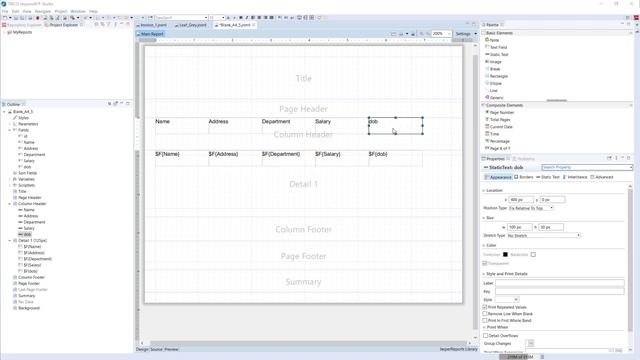Open the Stretch Type dropdown
This screenshot has width=640, height=360.
pyautogui.click(x=544, y=236)
